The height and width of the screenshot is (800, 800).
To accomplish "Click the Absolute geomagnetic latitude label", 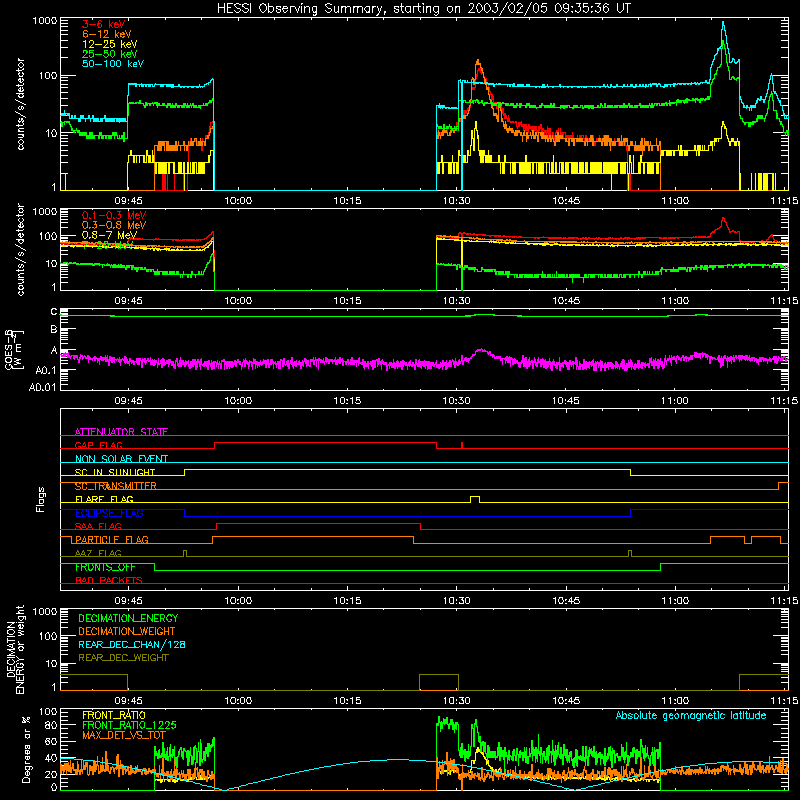I will tap(691, 715).
